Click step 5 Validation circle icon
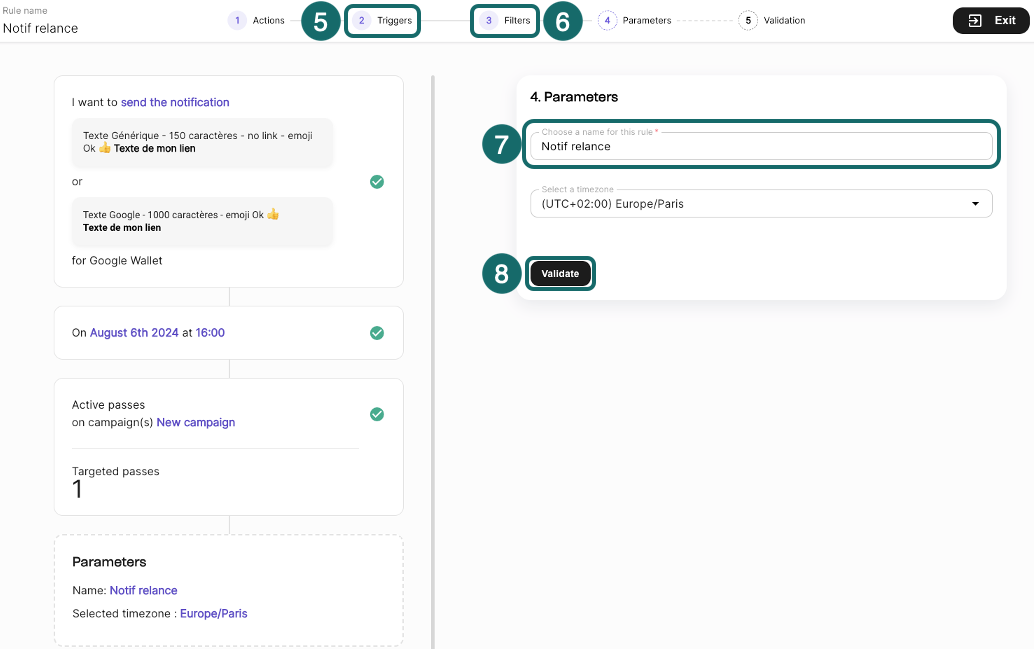 click(x=747, y=19)
